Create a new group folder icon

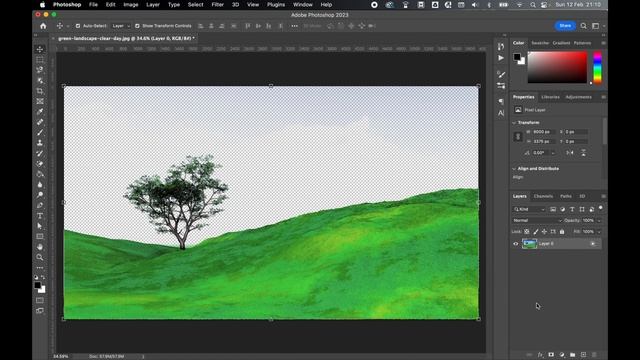[573, 355]
